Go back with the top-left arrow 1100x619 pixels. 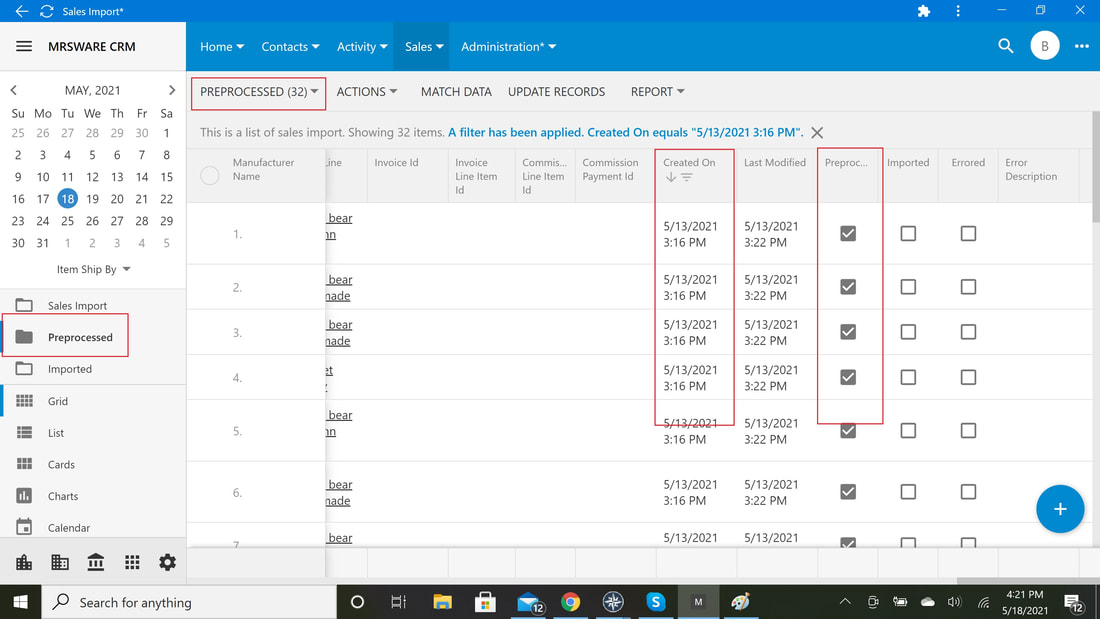[22, 11]
